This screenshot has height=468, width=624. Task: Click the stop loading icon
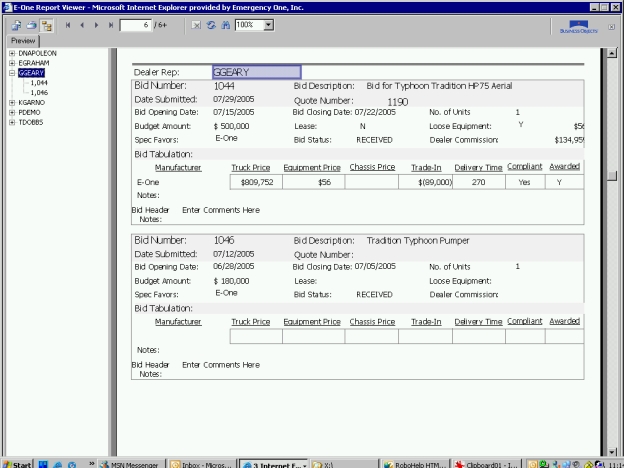coord(196,25)
